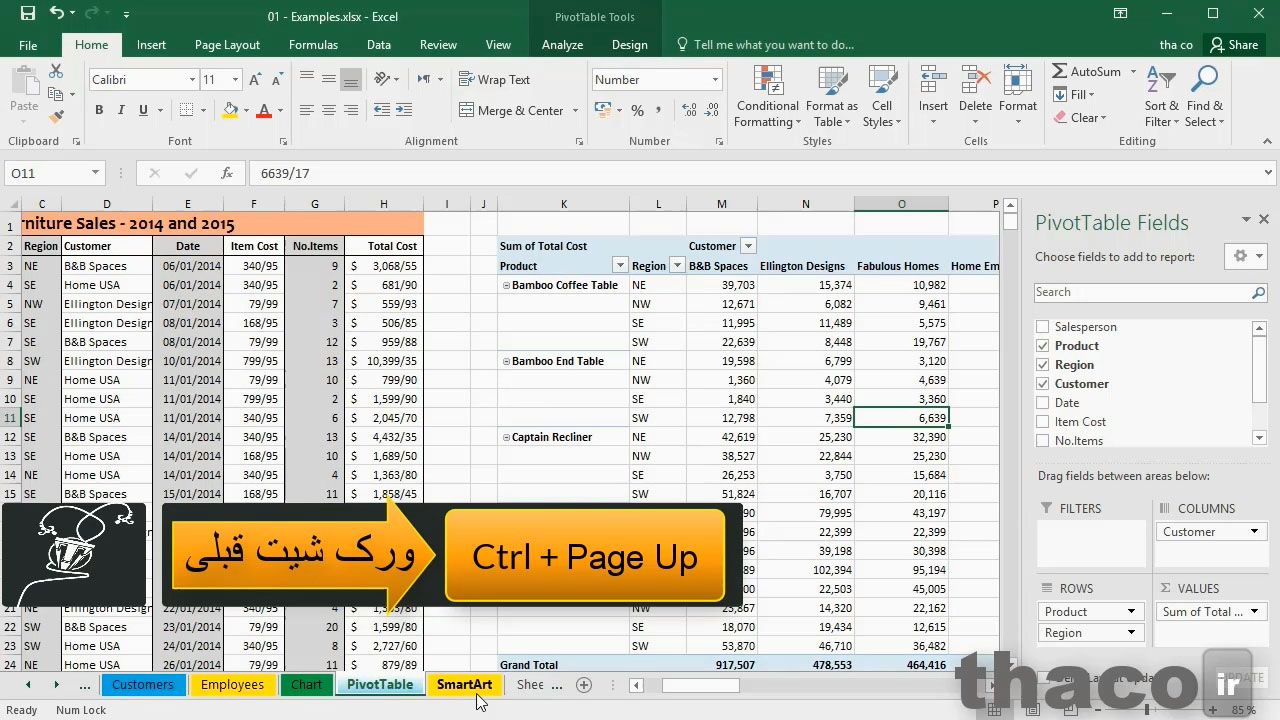Increase font size with A-up icon
This screenshot has height=720, width=1280.
pos(255,80)
